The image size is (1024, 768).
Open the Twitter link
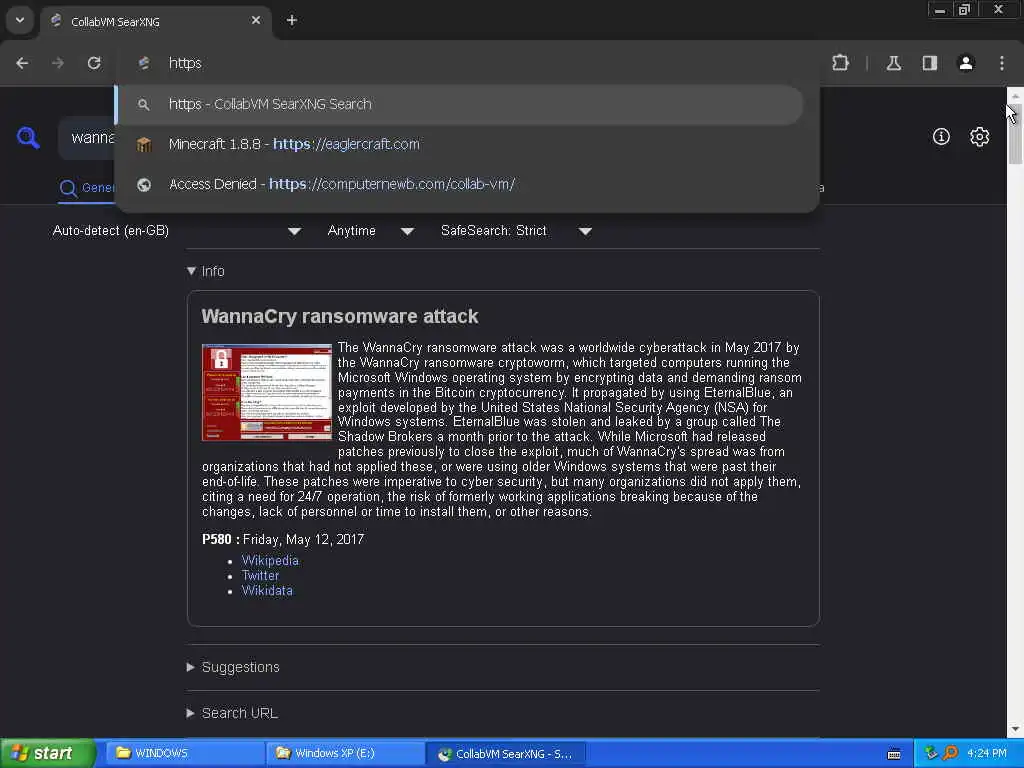(260, 575)
